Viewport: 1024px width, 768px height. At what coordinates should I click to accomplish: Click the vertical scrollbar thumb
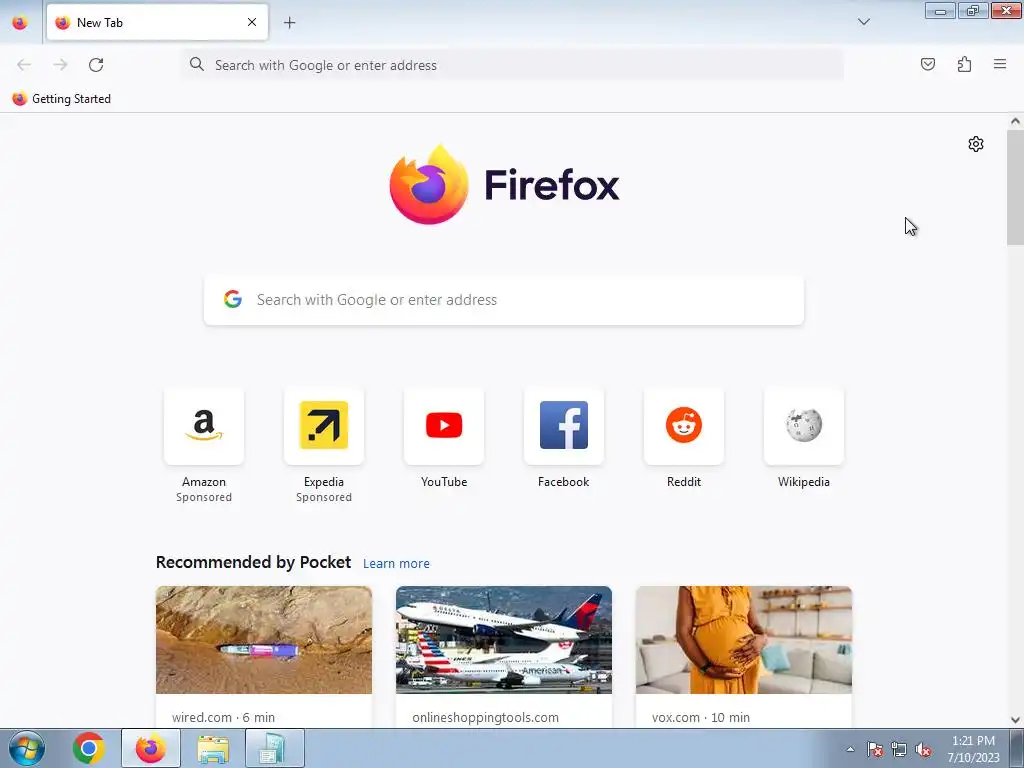pyautogui.click(x=1015, y=187)
